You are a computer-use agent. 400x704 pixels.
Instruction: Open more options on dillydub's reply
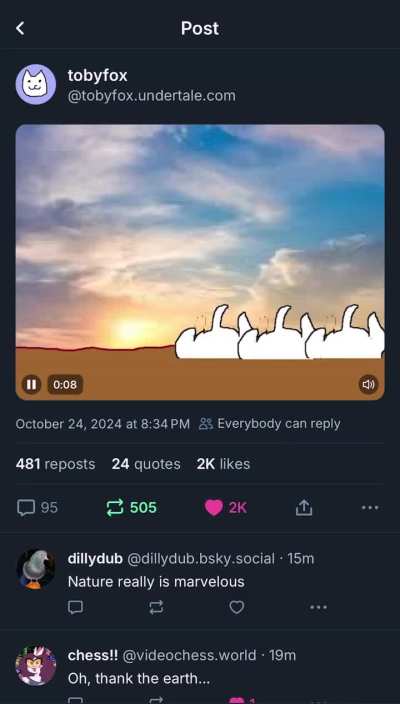pos(318,607)
